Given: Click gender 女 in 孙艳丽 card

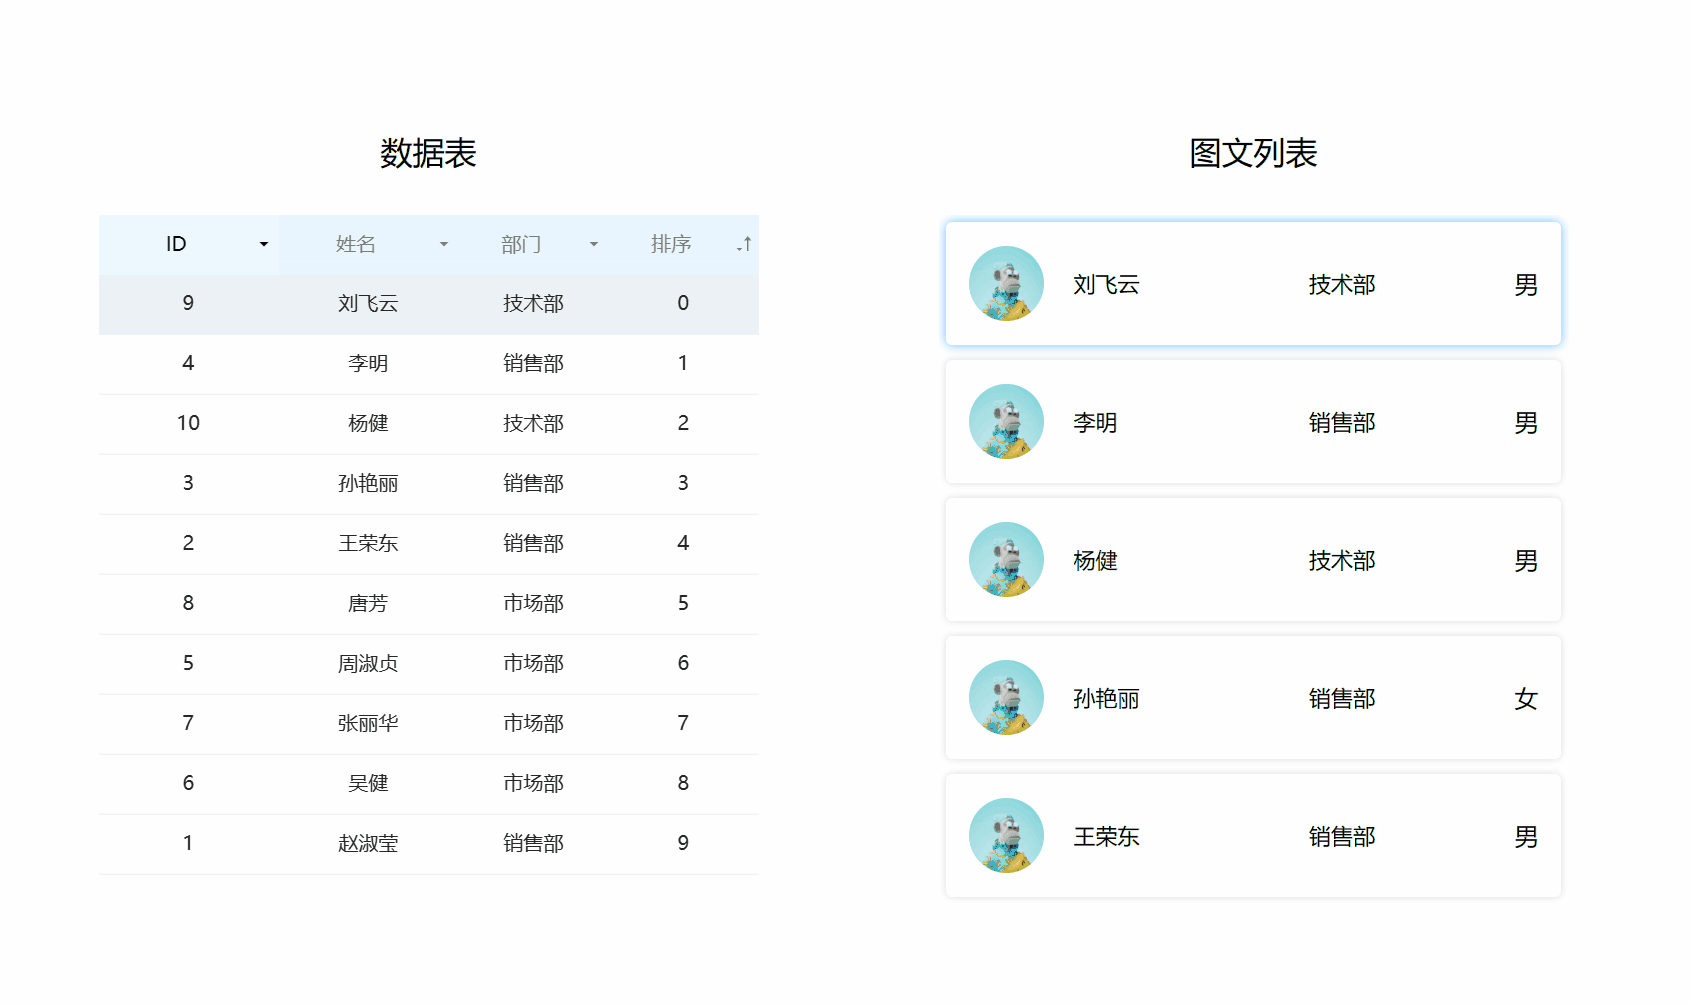Looking at the screenshot, I should pos(1526,699).
